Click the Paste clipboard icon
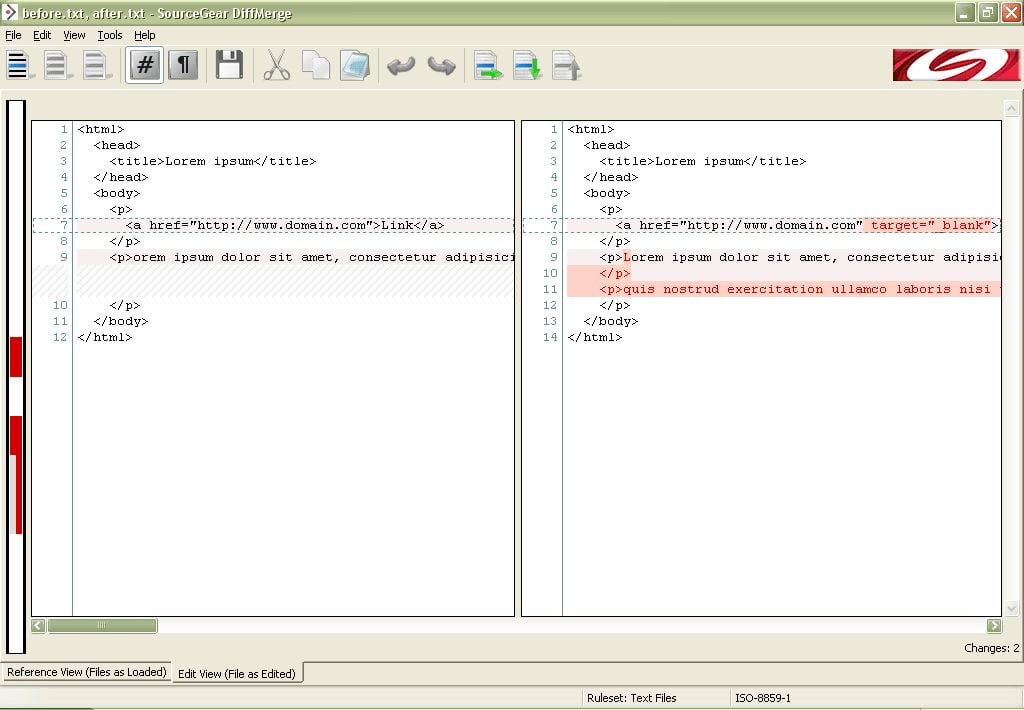Viewport: 1024px width, 710px height. pos(355,65)
